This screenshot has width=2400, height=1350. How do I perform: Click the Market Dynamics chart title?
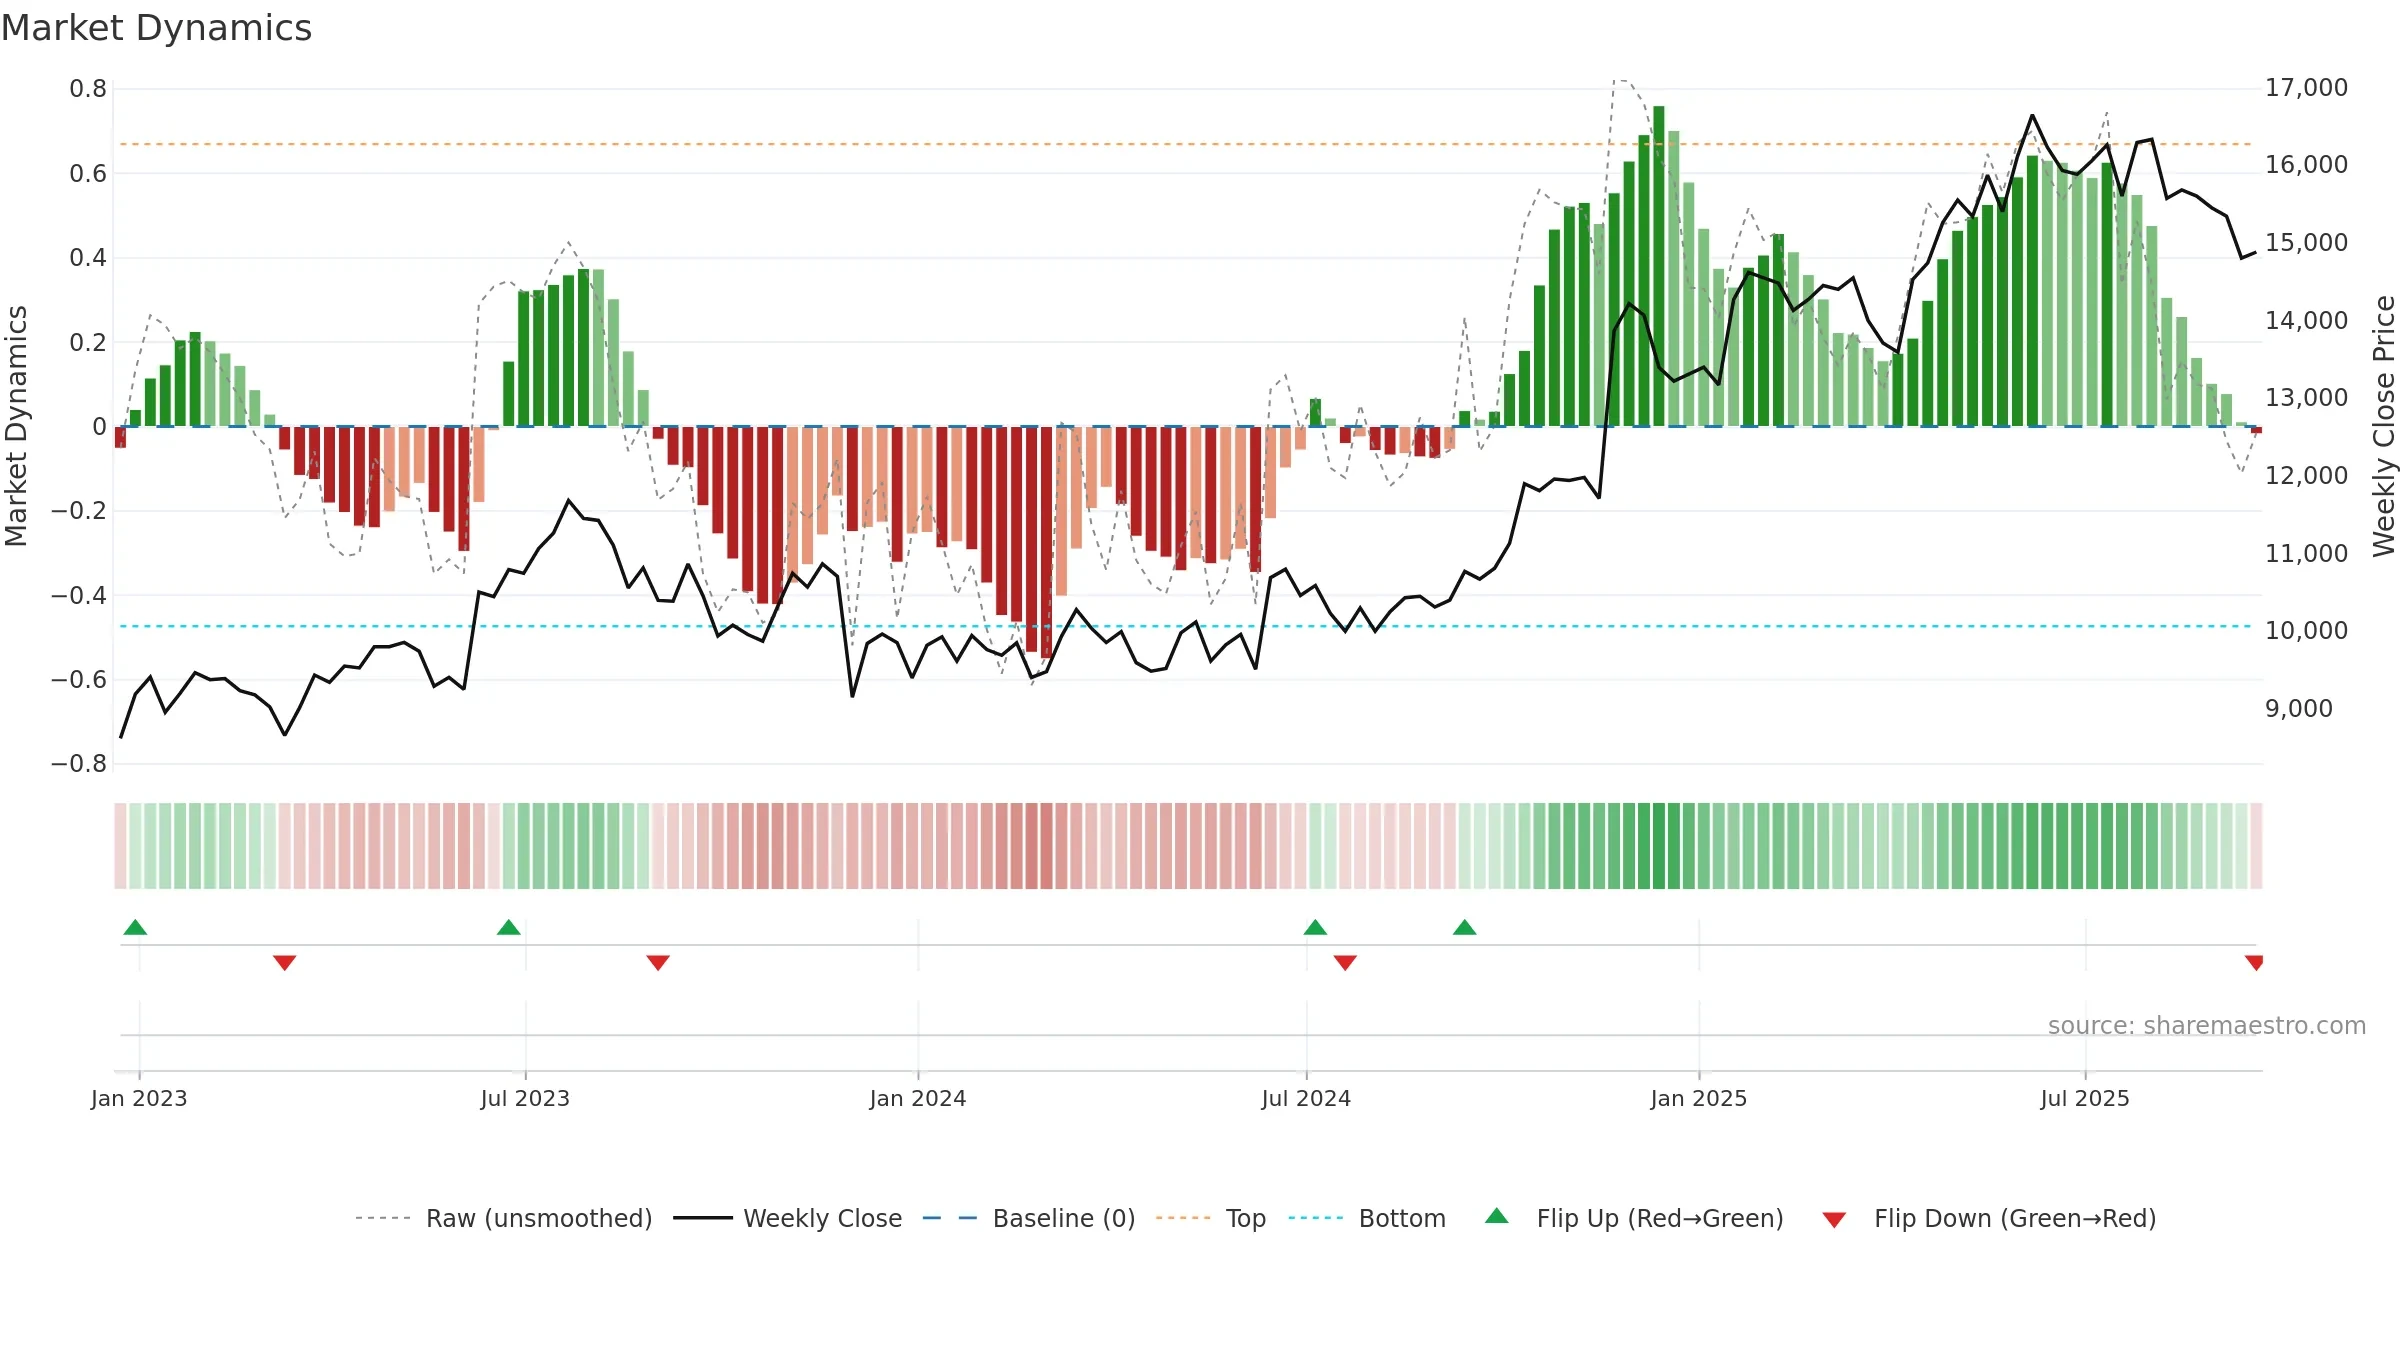click(156, 28)
